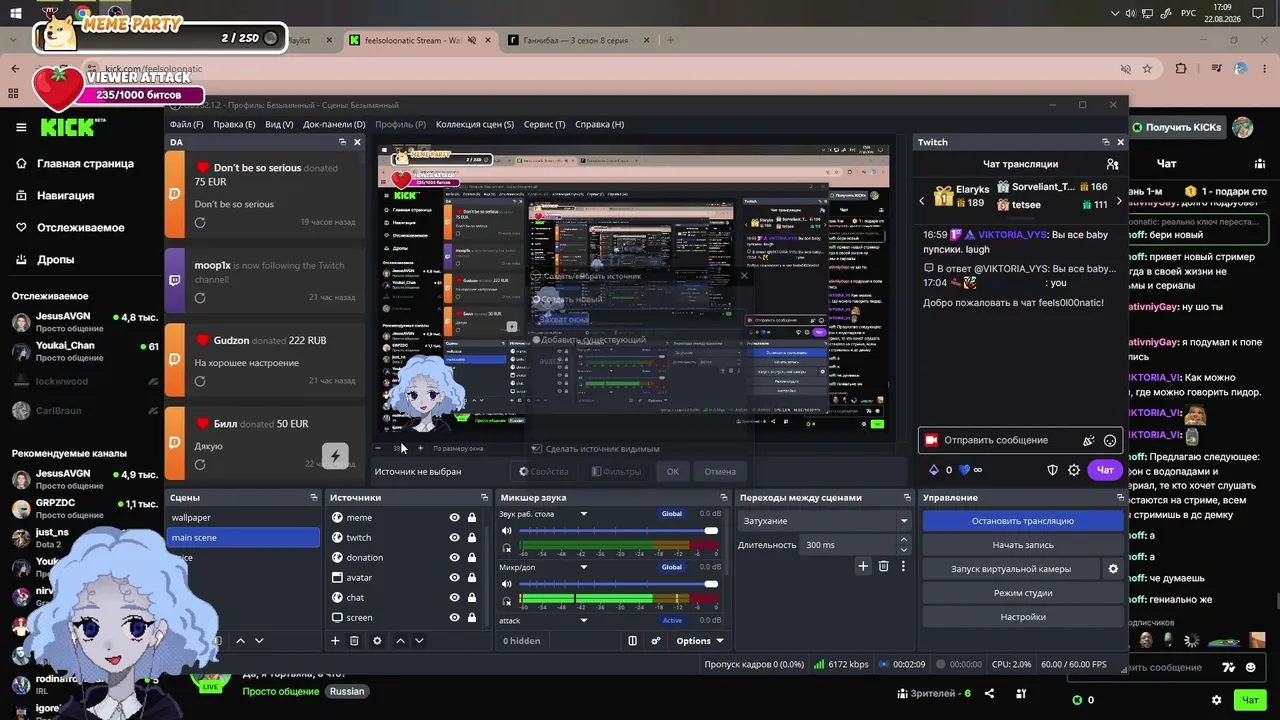Click the lightning bolt button in DA panel
Image resolution: width=1280 pixels, height=720 pixels.
coord(335,455)
